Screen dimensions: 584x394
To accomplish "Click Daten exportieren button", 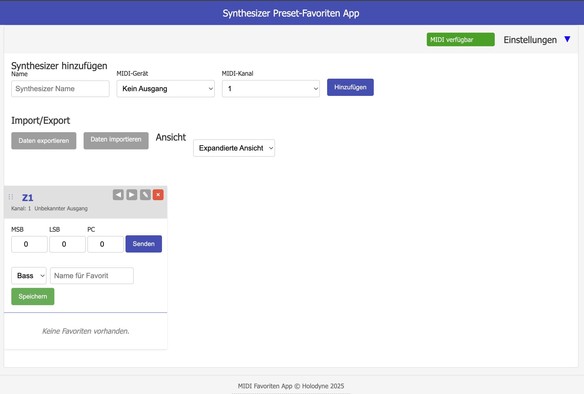I will 44,140.
